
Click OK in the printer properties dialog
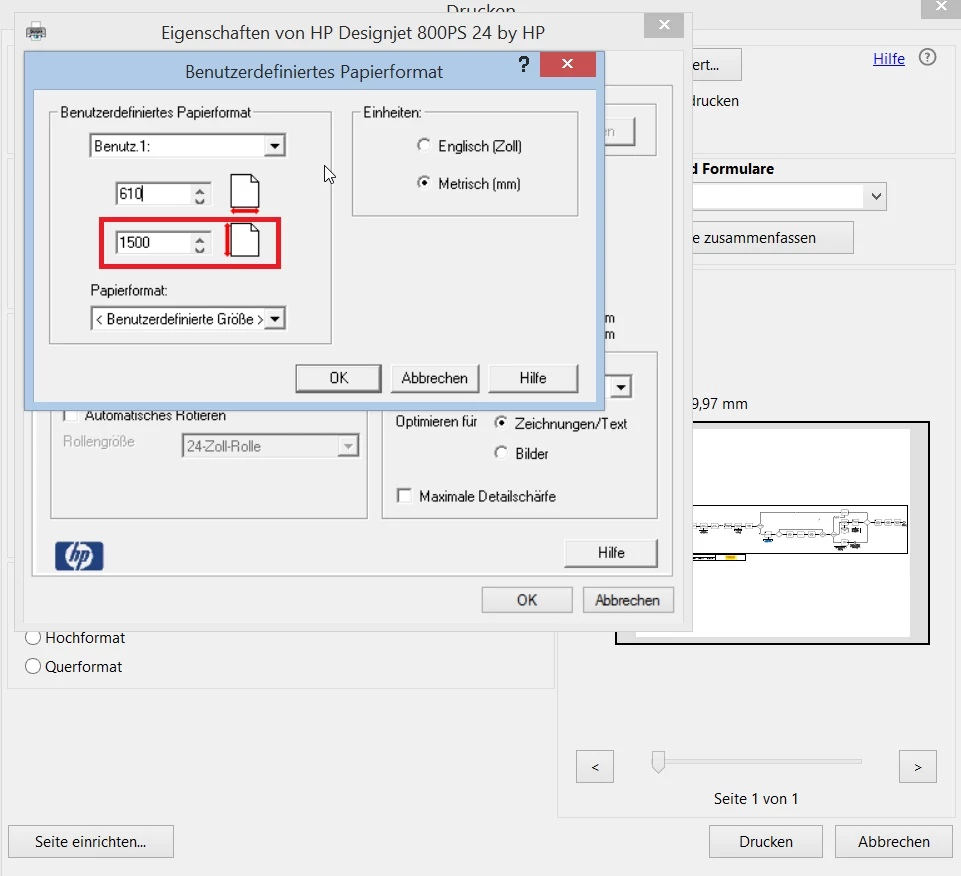[x=527, y=600]
